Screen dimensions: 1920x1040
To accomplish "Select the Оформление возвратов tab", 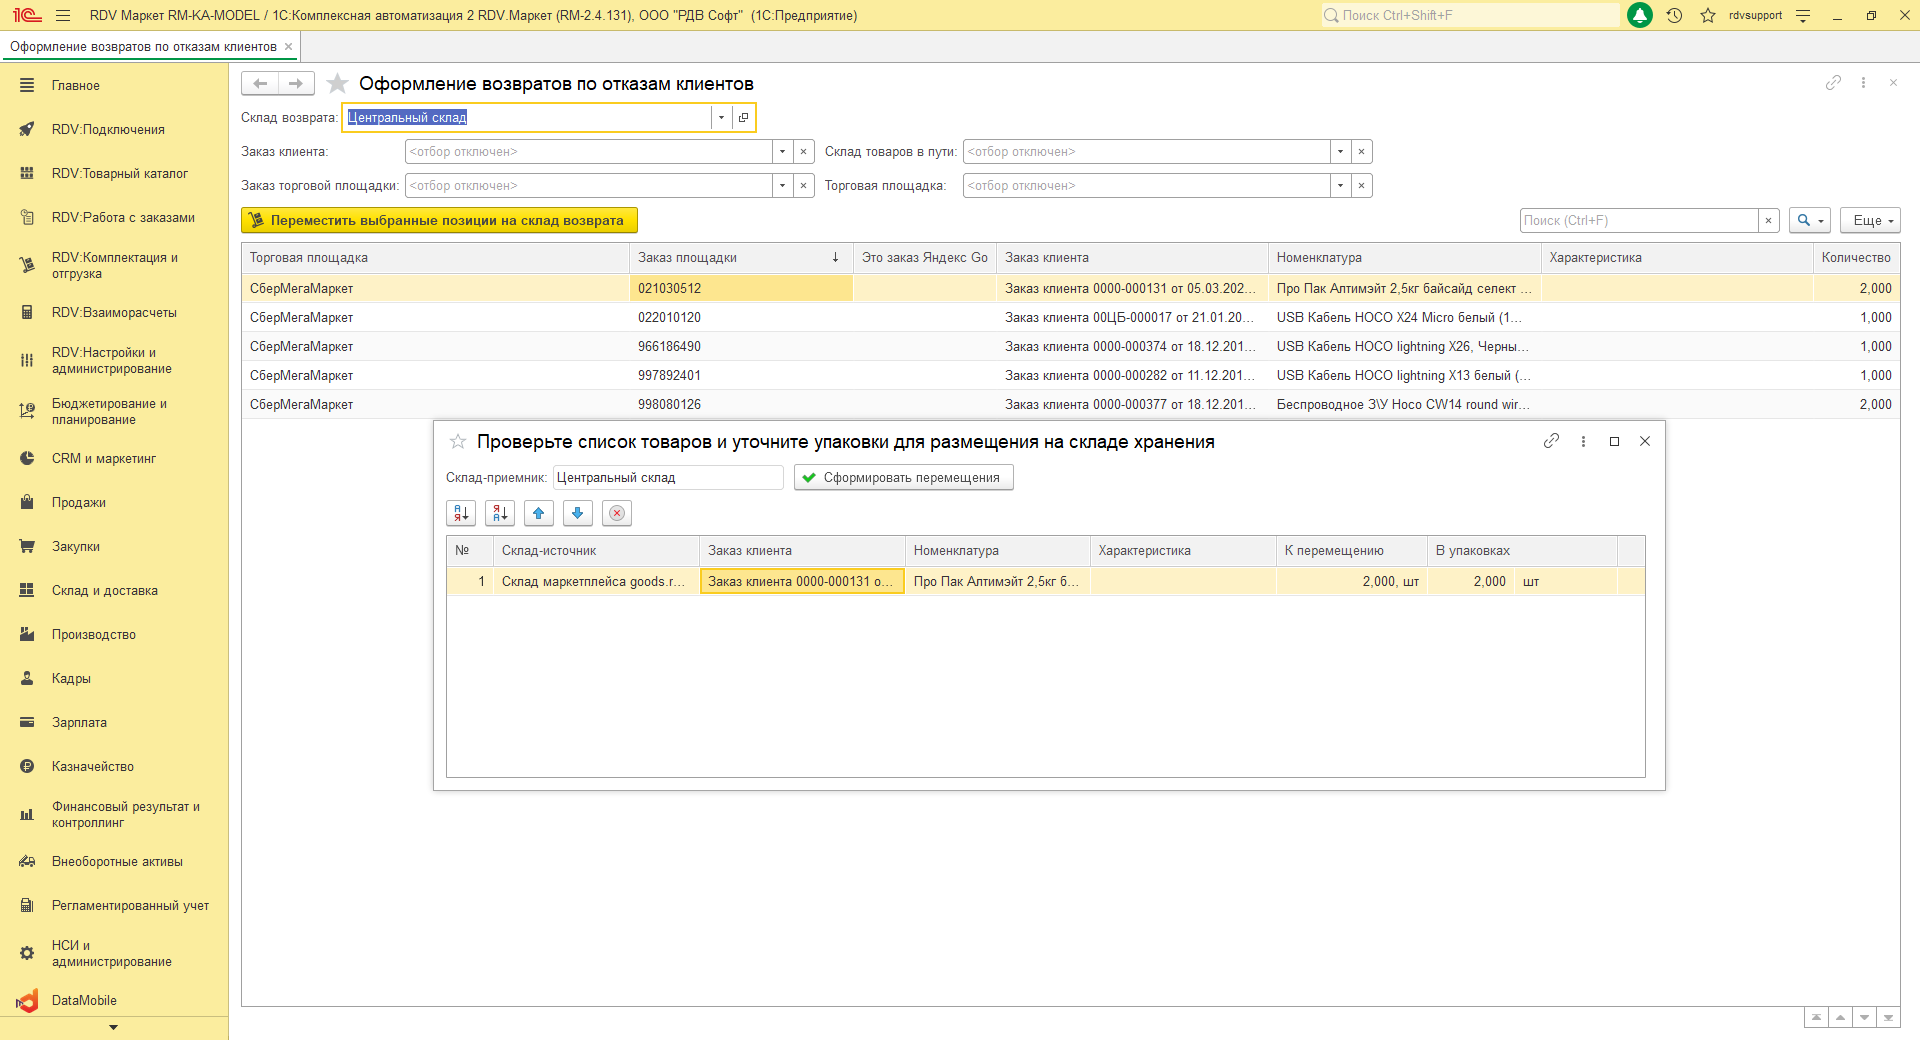I will click(143, 46).
